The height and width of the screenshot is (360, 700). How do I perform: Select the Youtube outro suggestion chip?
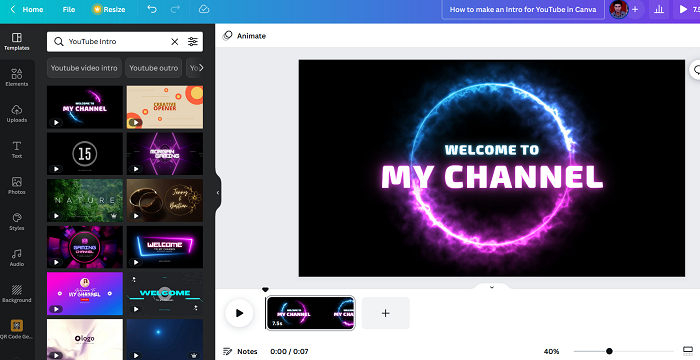[x=154, y=68]
